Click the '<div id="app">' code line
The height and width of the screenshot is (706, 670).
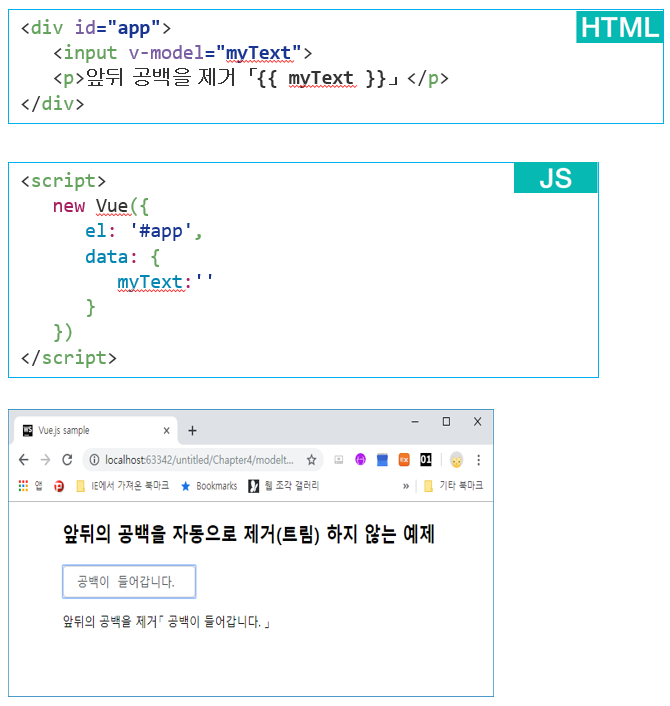[96, 28]
